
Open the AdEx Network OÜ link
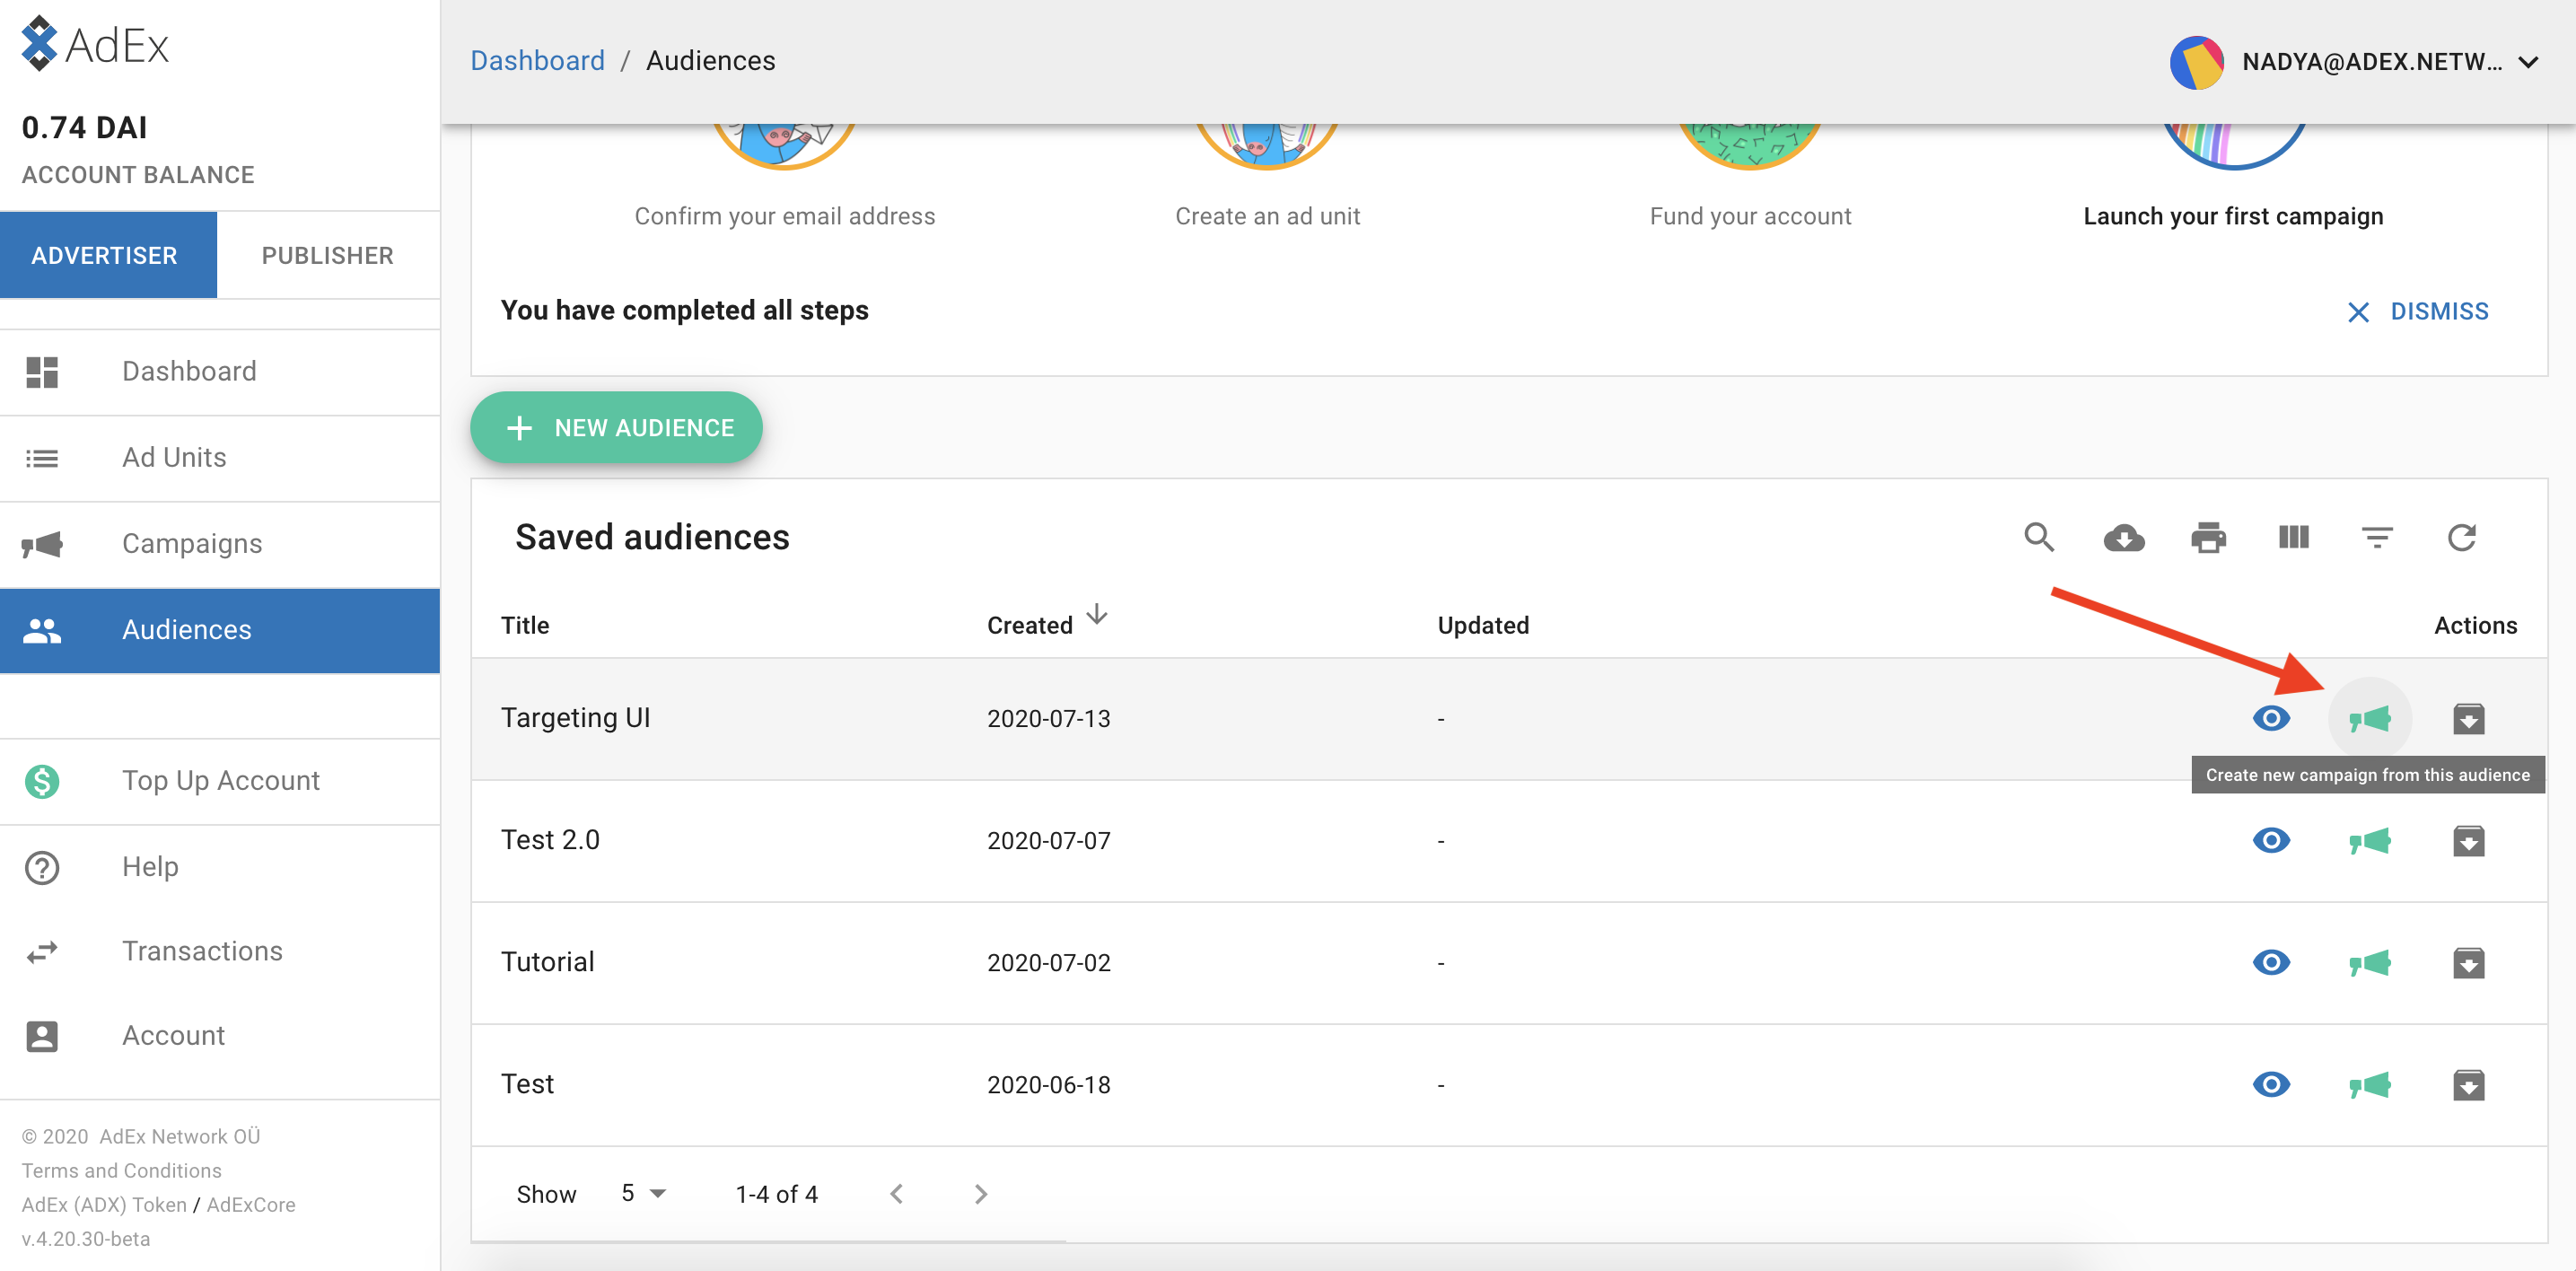click(x=180, y=1136)
